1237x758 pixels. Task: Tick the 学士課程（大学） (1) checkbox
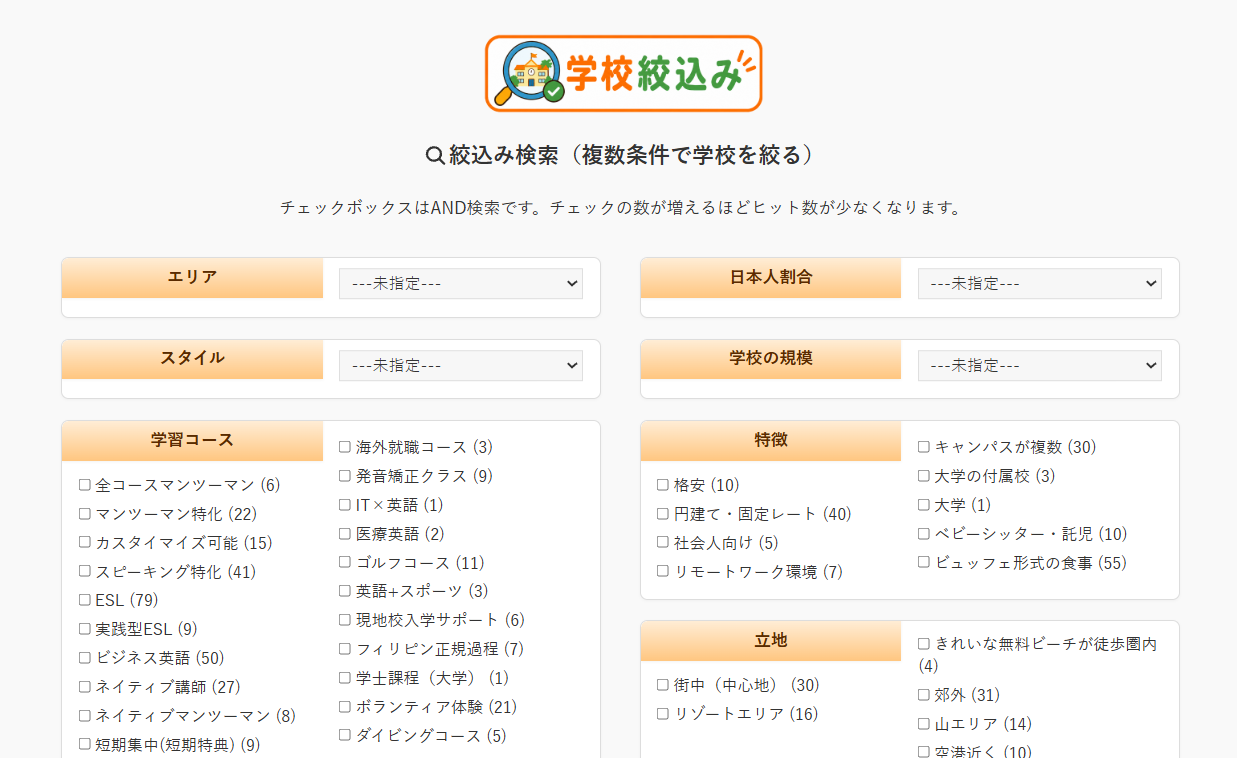pyautogui.click(x=345, y=678)
